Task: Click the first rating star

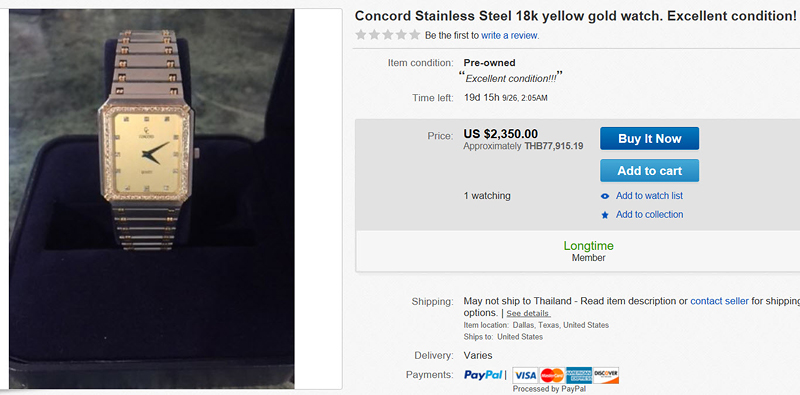Action: click(x=361, y=35)
